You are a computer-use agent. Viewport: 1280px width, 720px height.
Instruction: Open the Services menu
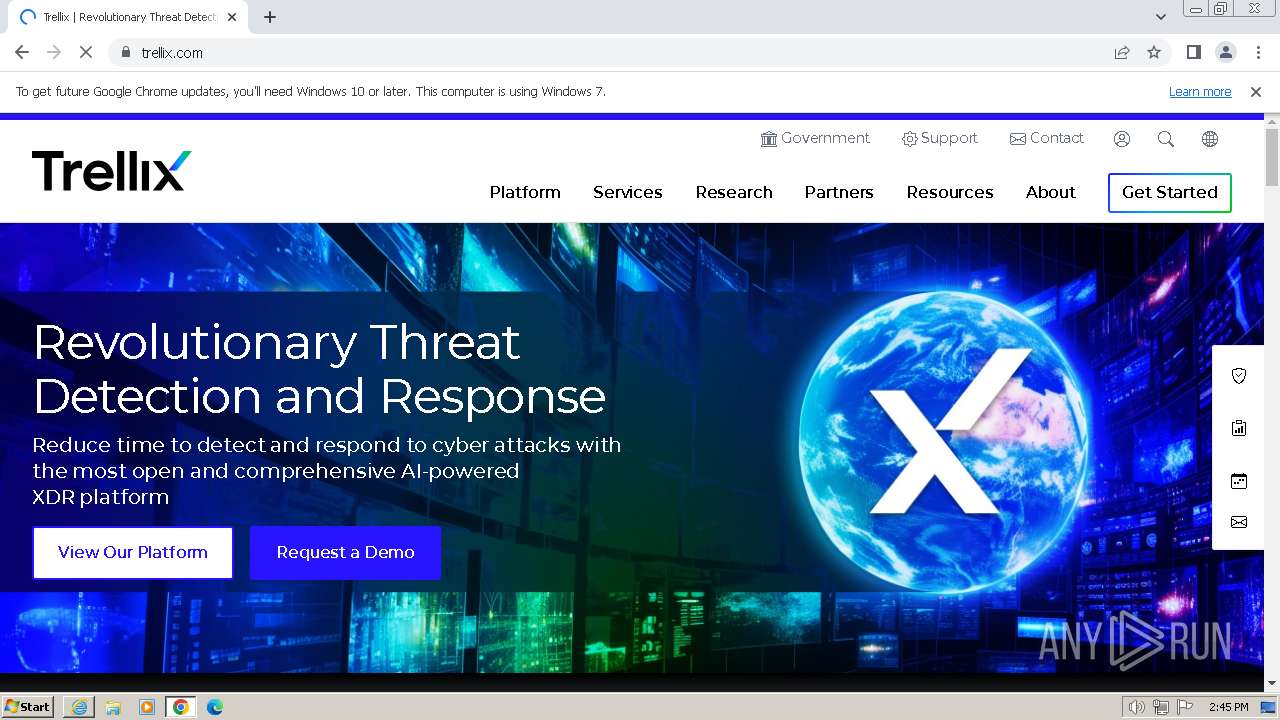(x=628, y=192)
